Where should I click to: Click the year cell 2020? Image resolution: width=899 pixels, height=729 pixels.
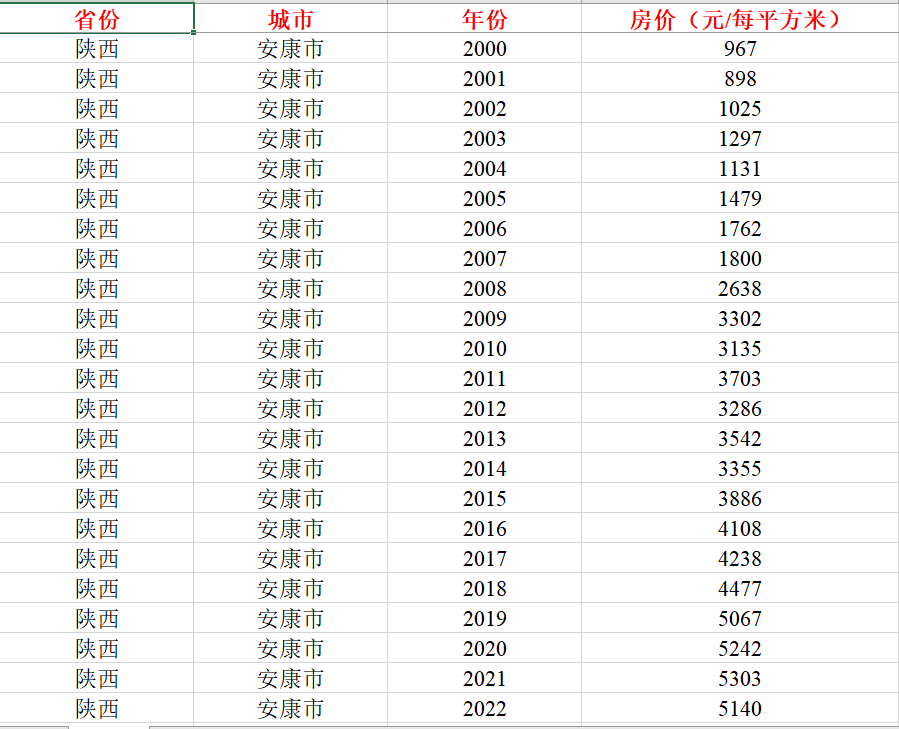pyautogui.click(x=484, y=648)
